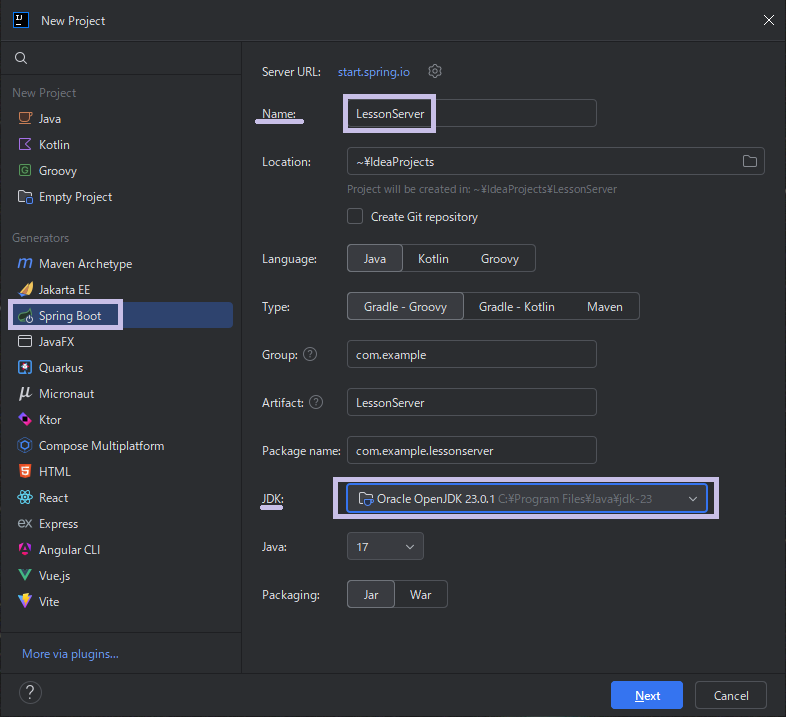
Task: Set Language to Groovy
Action: point(499,258)
